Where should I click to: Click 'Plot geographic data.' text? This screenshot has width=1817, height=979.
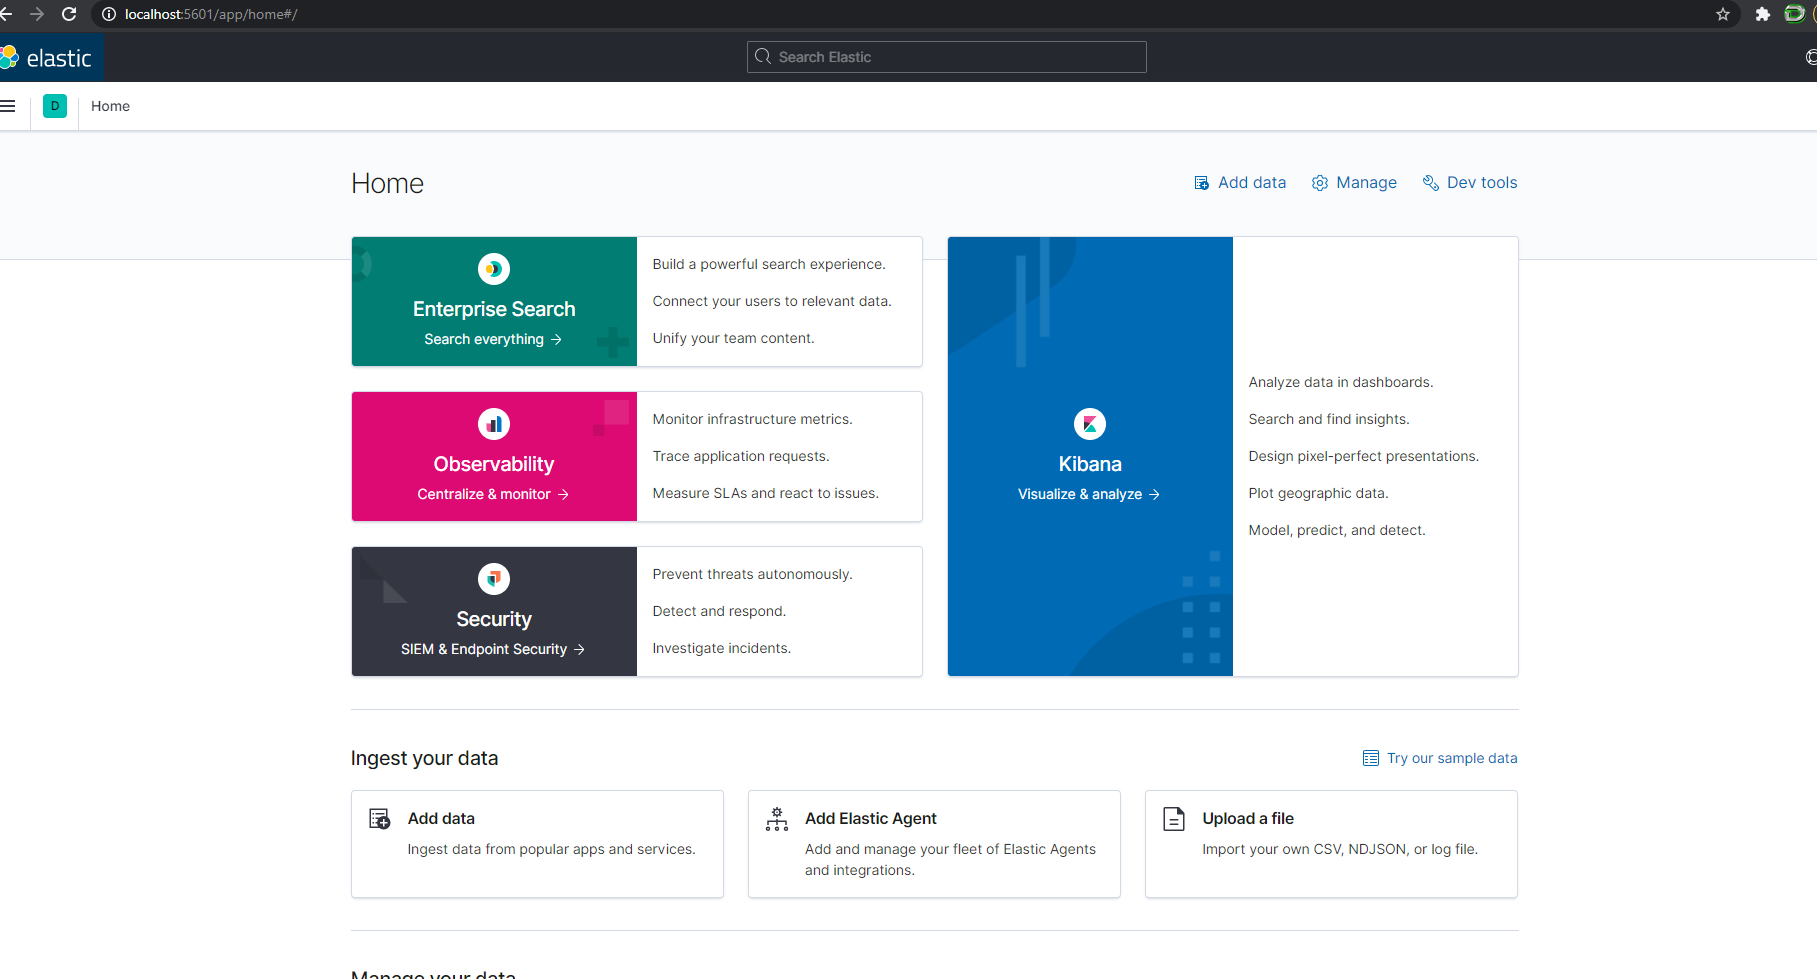(1319, 493)
